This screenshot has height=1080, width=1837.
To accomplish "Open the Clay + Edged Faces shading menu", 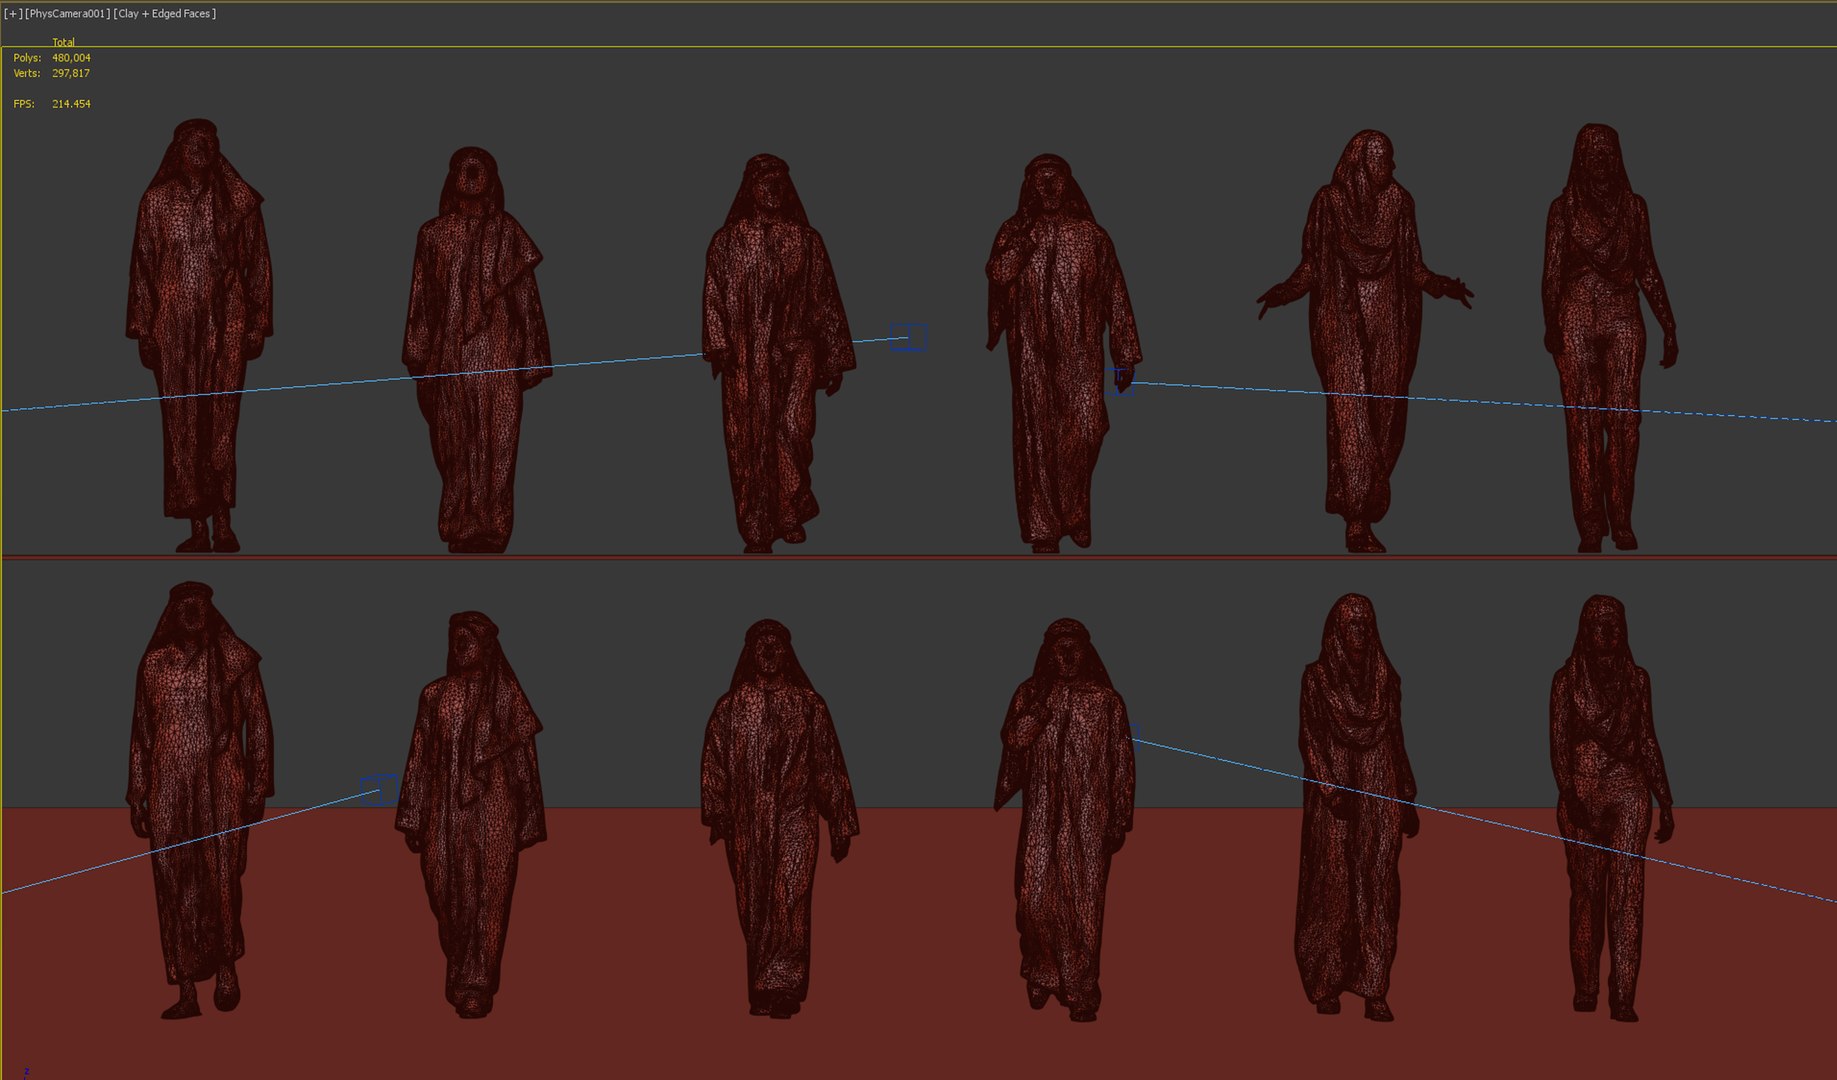I will pos(165,14).
